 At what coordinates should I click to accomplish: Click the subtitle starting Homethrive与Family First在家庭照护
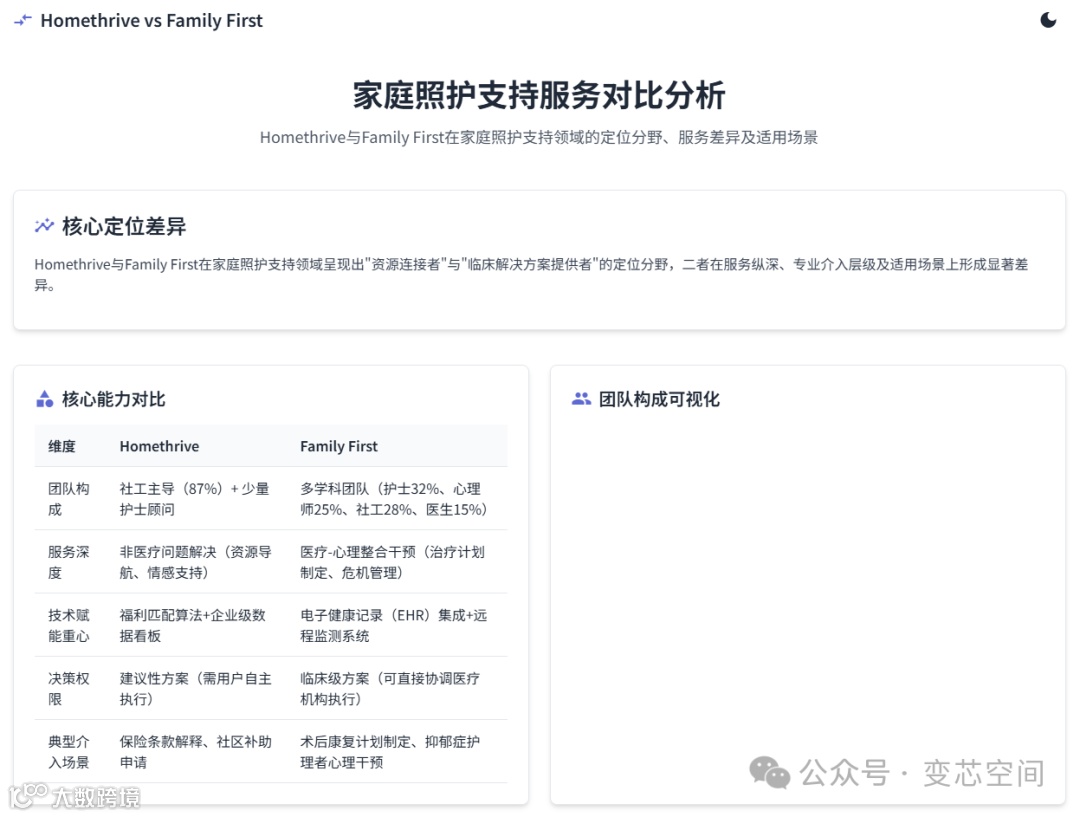pyautogui.click(x=539, y=137)
